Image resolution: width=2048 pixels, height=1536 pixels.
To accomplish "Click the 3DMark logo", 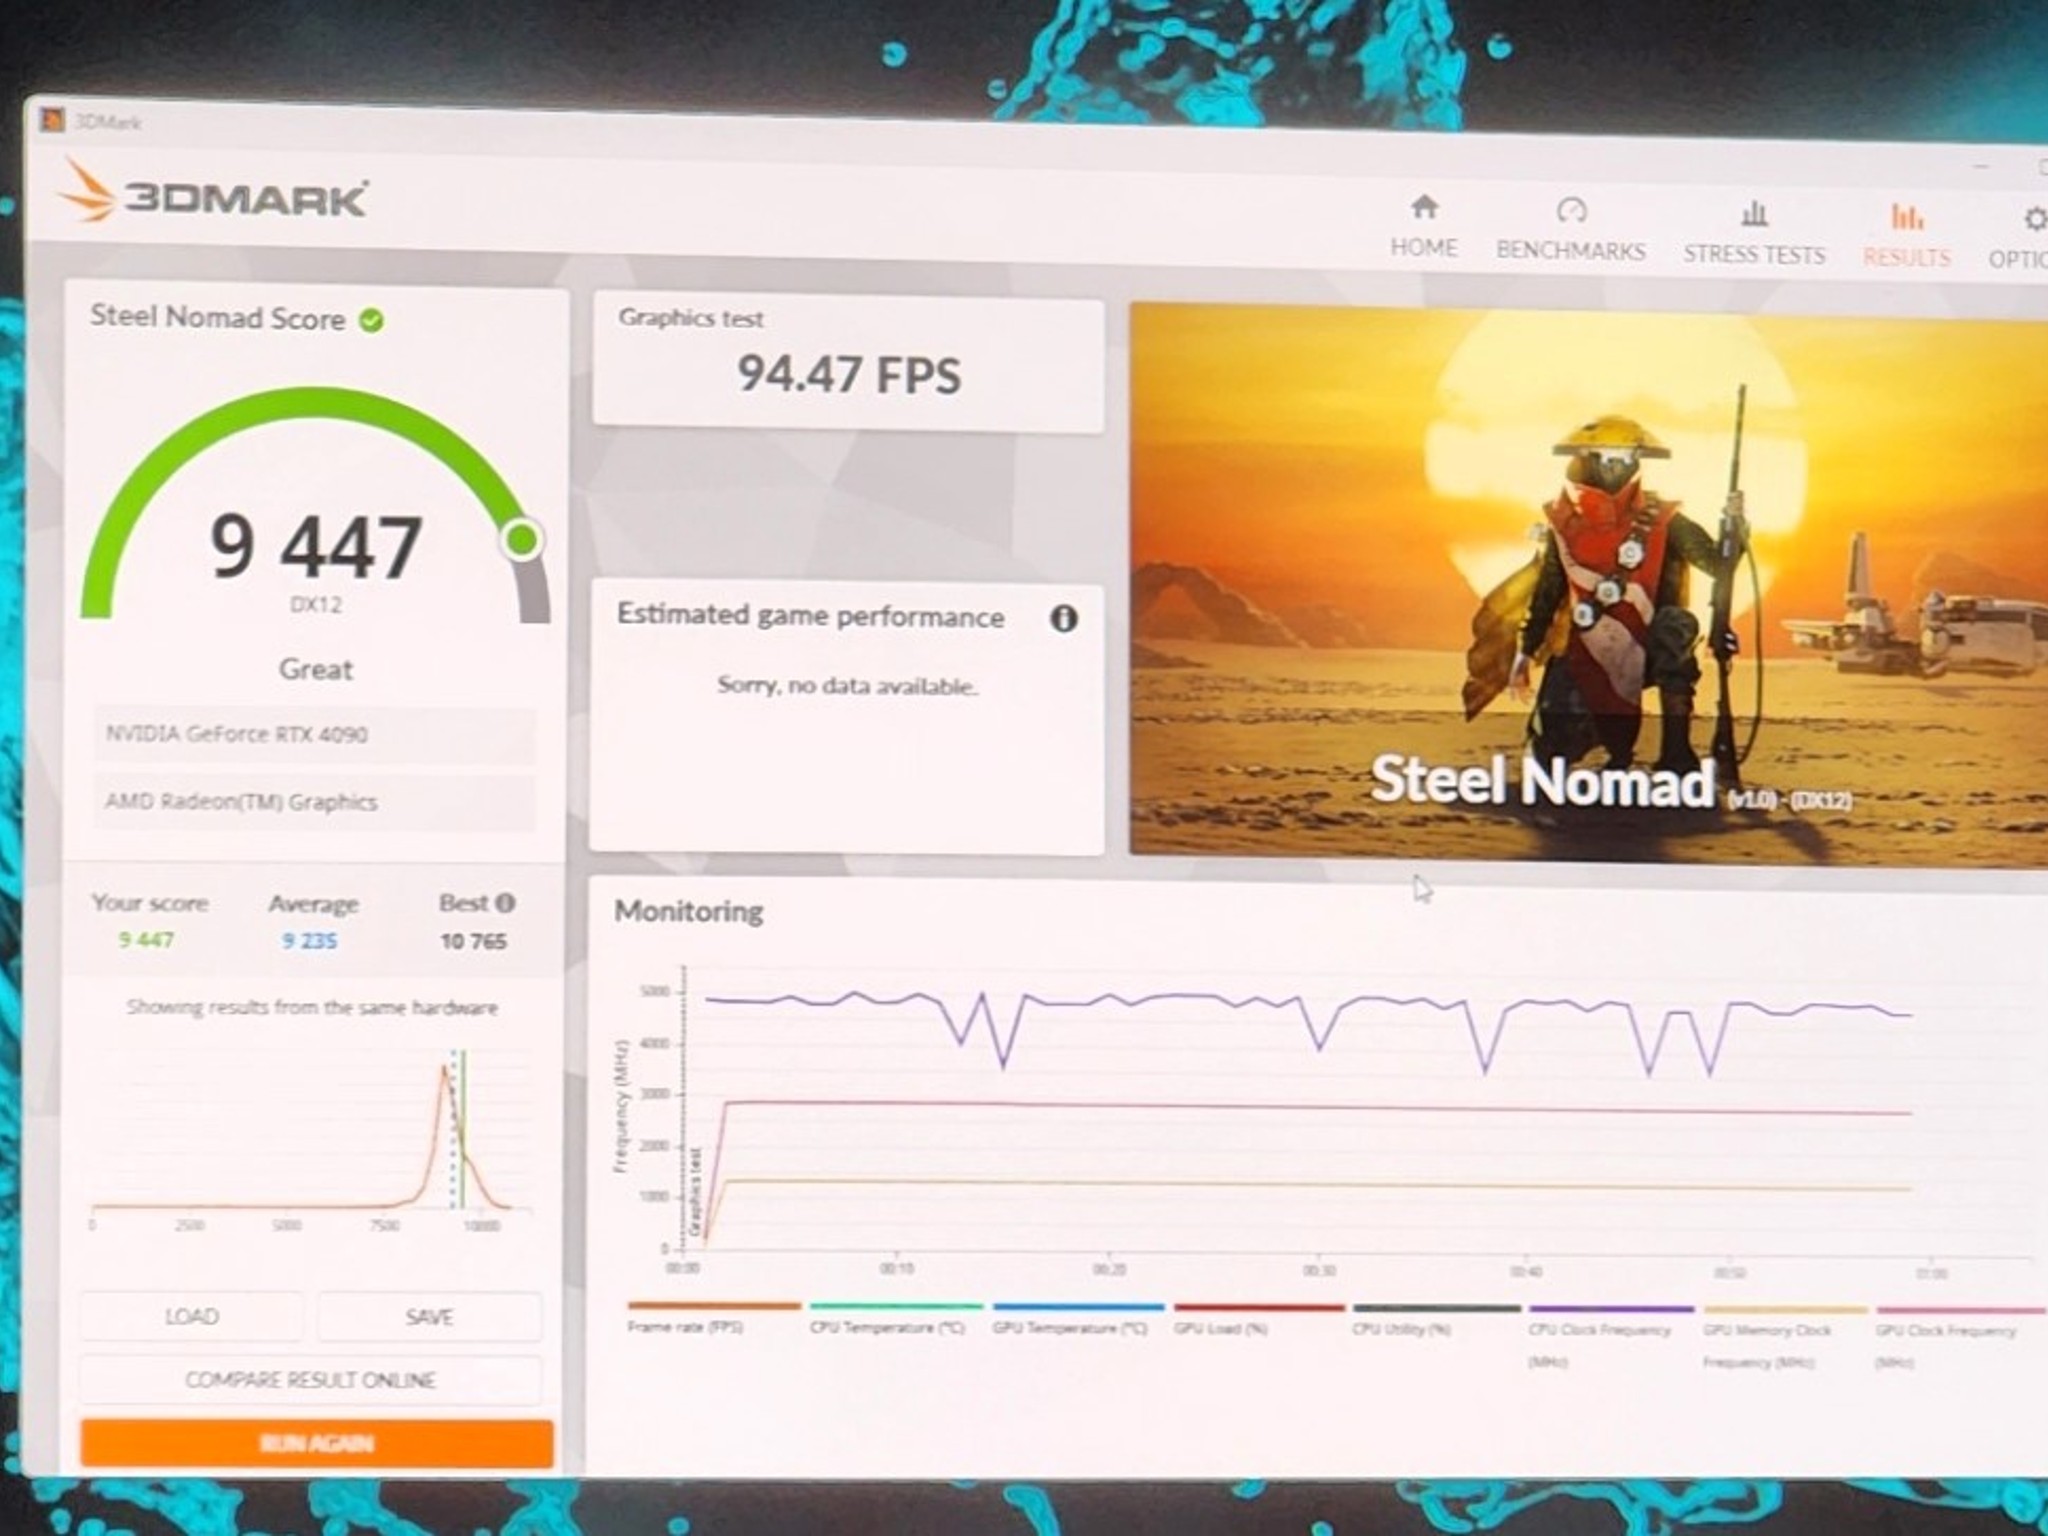I will 214,192.
